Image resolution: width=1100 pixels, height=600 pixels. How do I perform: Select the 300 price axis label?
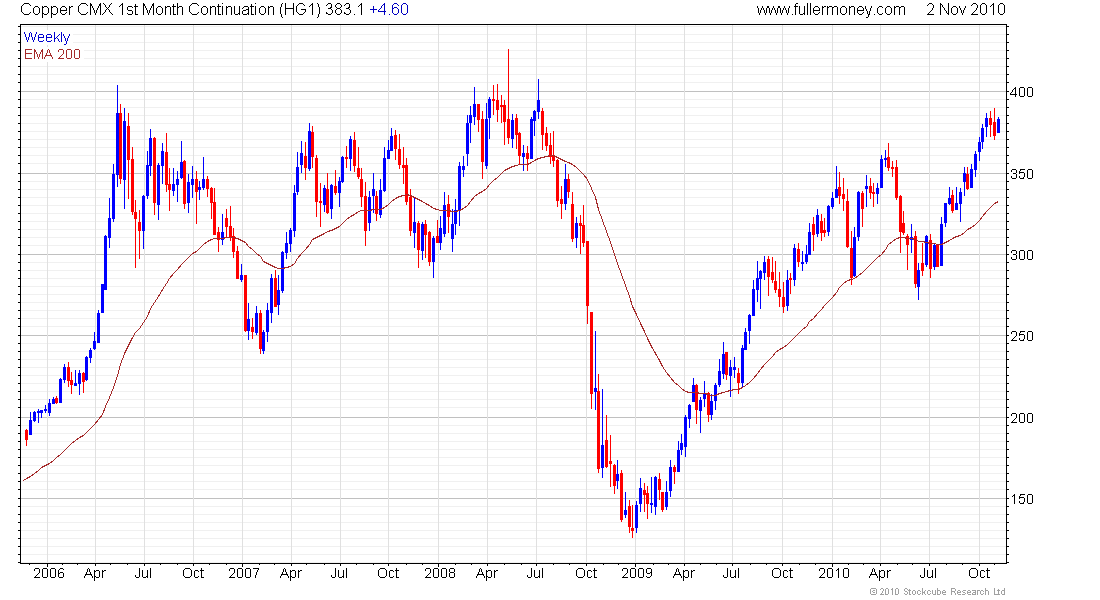[x=1021, y=255]
